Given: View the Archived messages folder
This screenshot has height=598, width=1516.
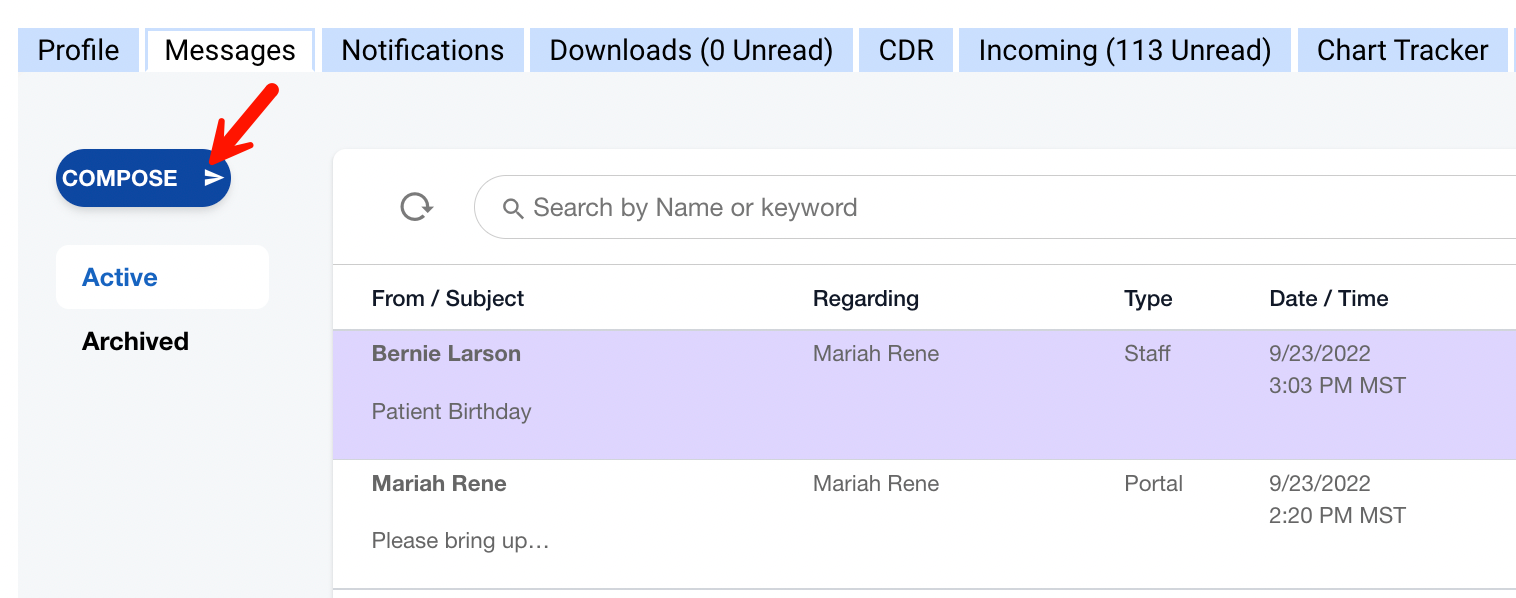Looking at the screenshot, I should click(135, 341).
